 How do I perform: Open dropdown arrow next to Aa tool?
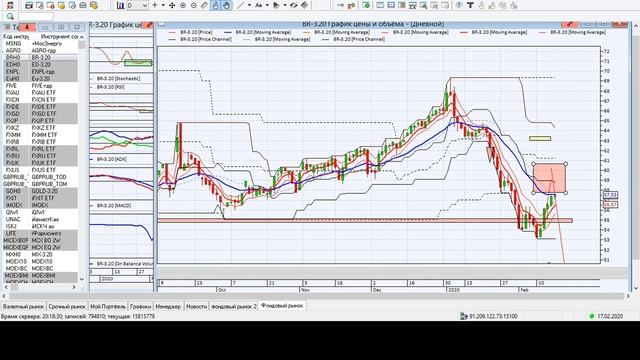click(x=267, y=5)
